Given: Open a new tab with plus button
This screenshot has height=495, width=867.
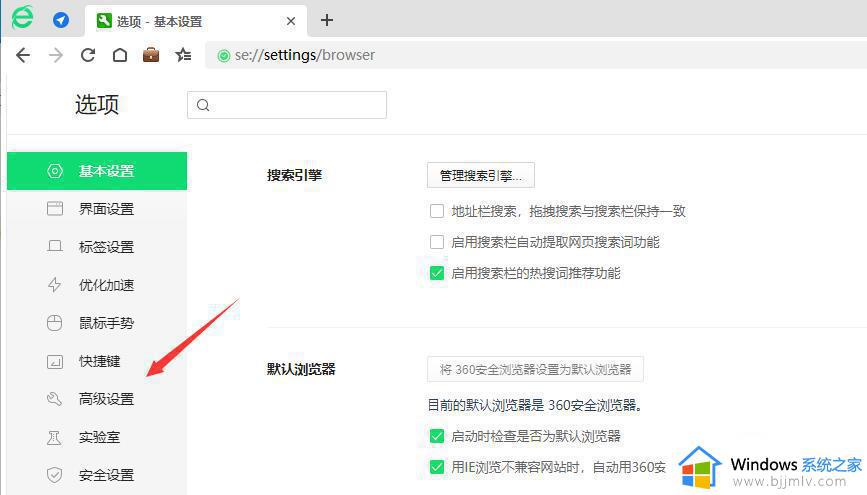Looking at the screenshot, I should 327,20.
